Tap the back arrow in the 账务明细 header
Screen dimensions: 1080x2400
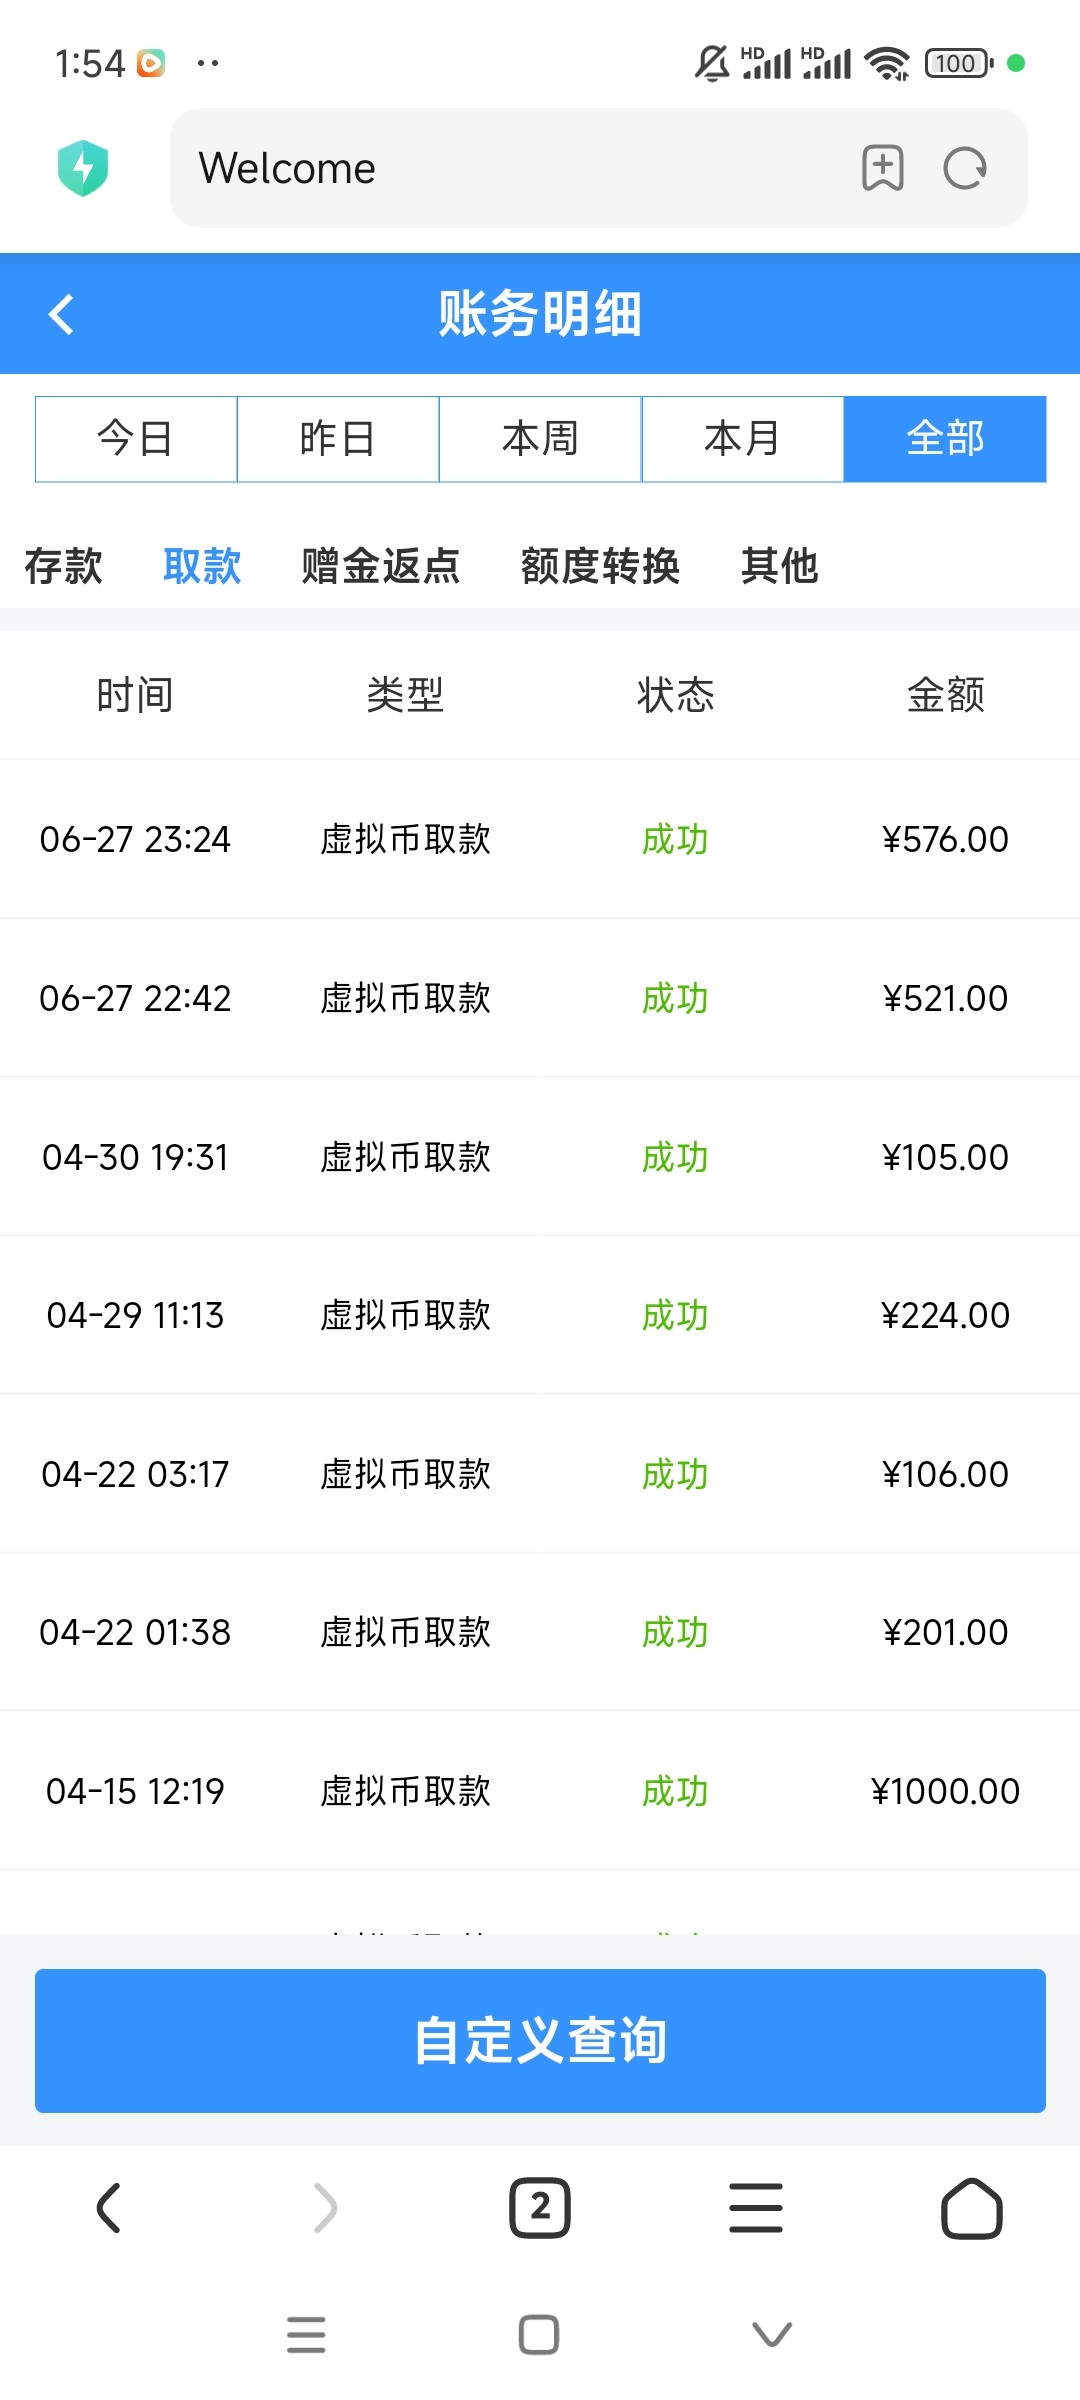pos(62,314)
